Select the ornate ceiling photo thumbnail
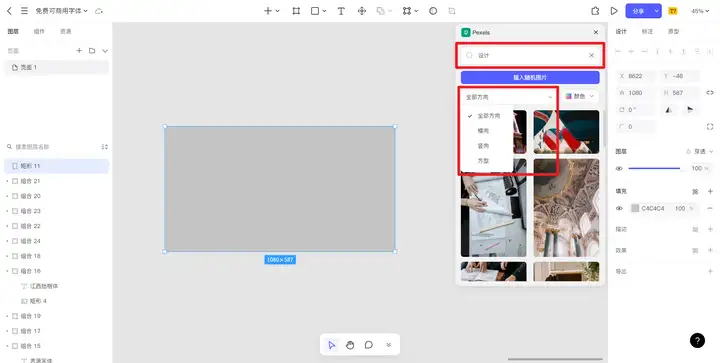720x363 pixels. click(x=566, y=208)
